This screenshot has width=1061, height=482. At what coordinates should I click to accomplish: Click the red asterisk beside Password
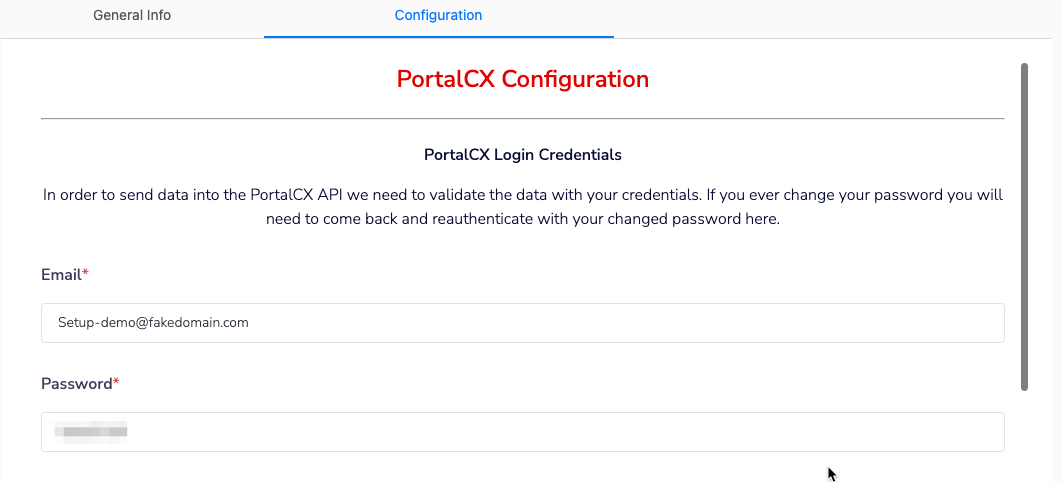[116, 382]
